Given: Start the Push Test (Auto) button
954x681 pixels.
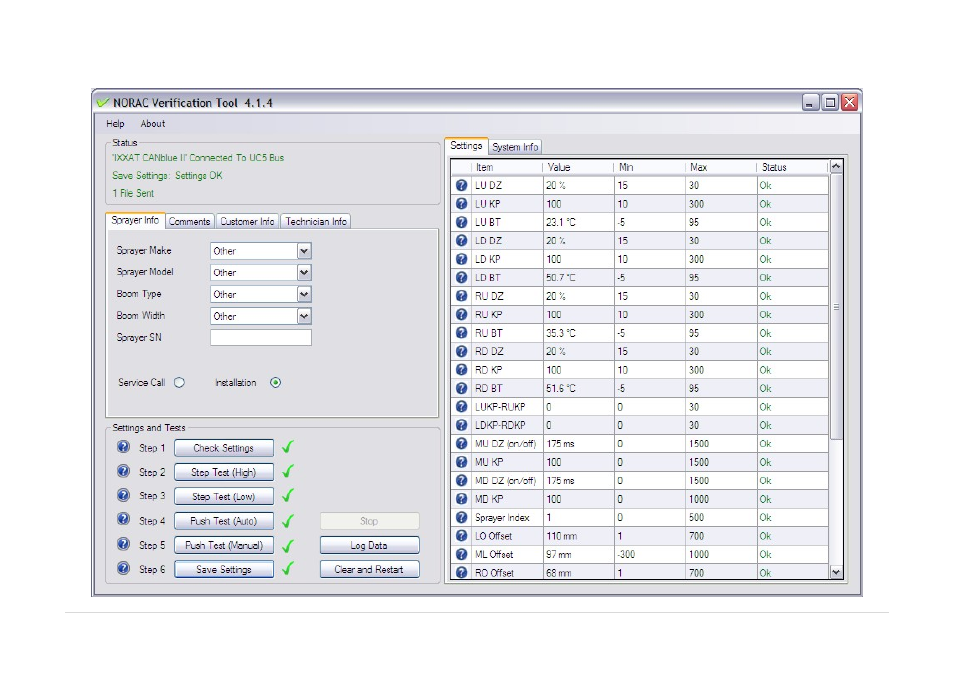Looking at the screenshot, I should point(224,521).
